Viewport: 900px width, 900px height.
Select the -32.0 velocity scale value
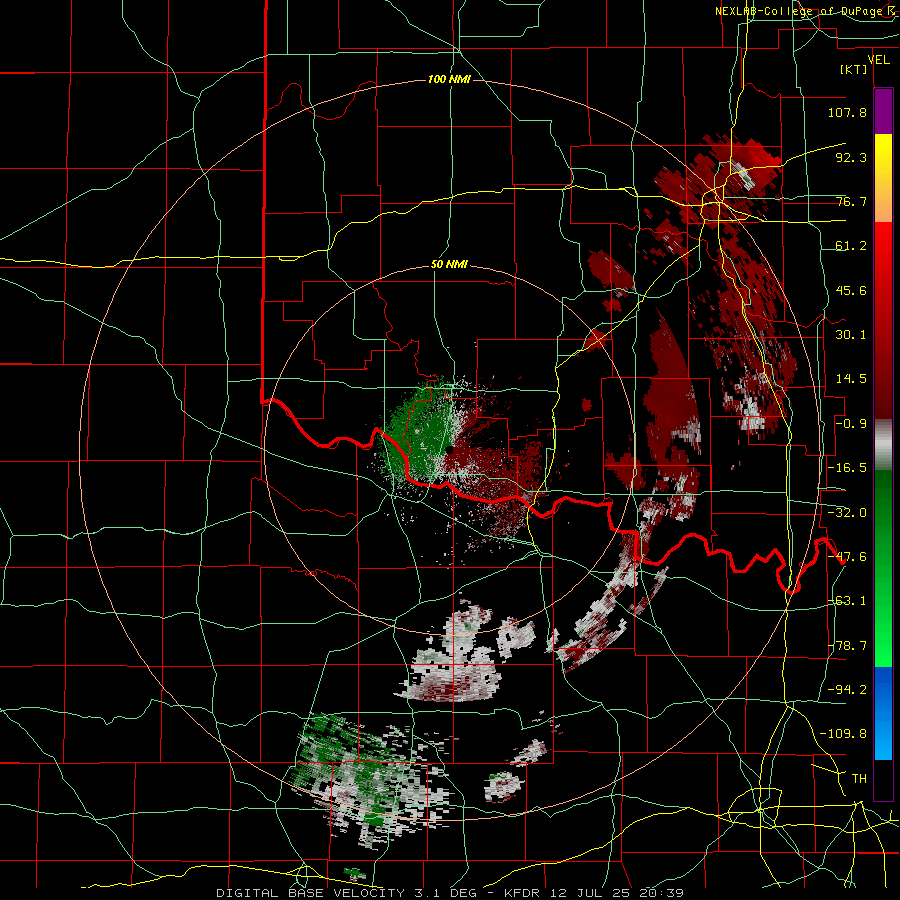coord(847,513)
